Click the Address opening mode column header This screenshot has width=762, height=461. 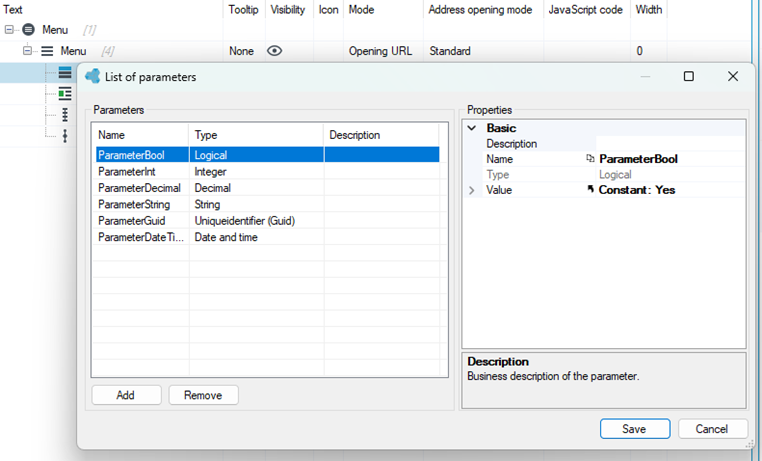pos(483,10)
